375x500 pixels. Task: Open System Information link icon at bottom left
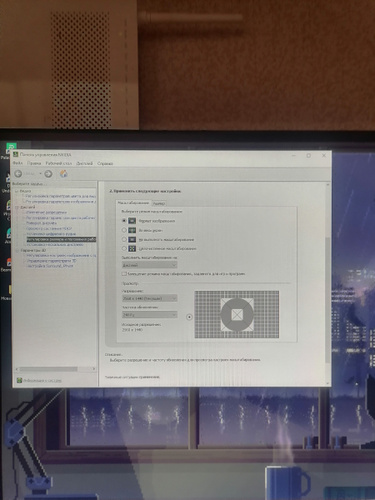[x=19, y=380]
